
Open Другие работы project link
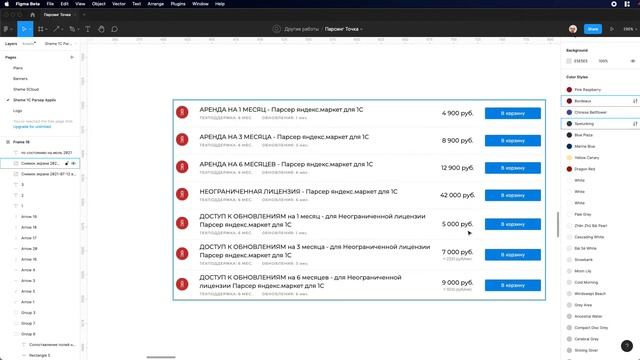301,29
